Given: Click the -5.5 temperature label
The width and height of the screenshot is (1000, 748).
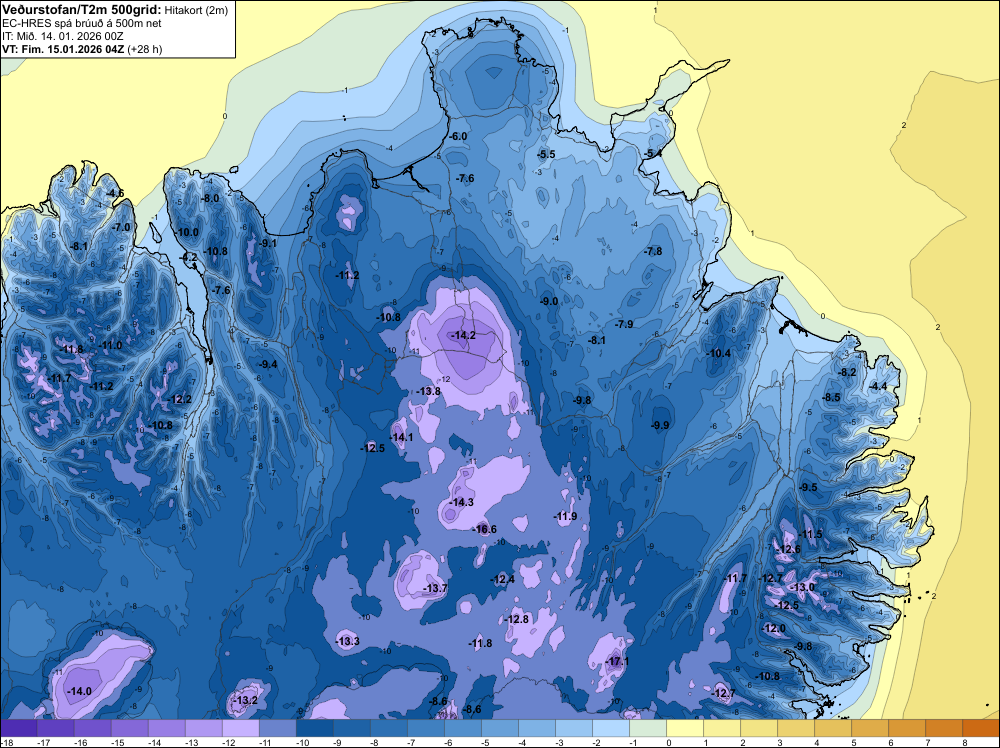Looking at the screenshot, I should [x=547, y=154].
